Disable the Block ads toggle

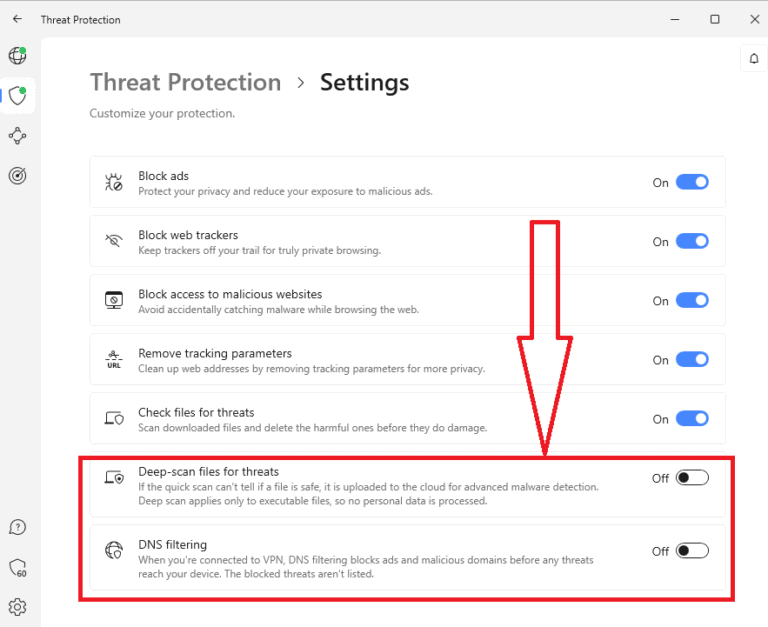coord(692,182)
